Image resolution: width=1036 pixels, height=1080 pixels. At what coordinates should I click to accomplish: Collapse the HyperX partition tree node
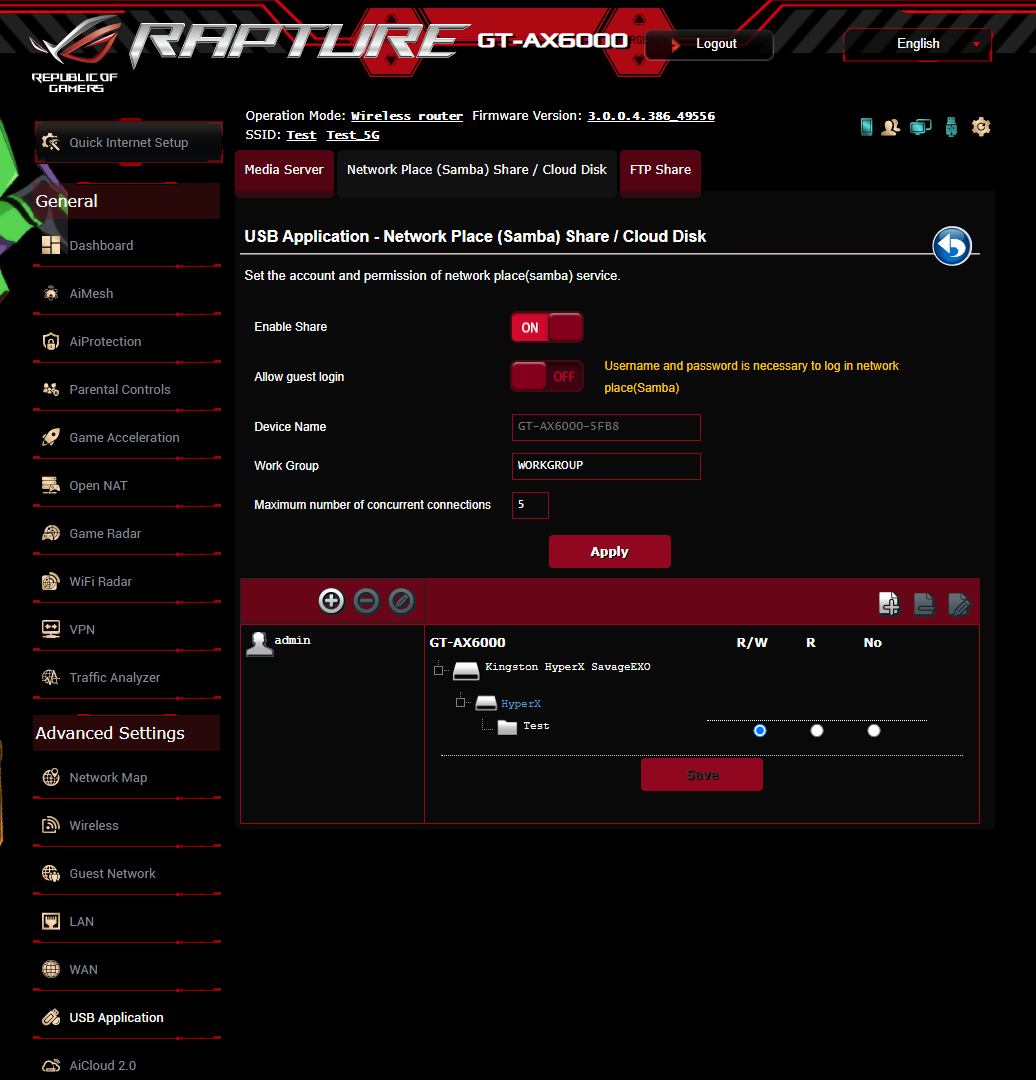pos(460,703)
